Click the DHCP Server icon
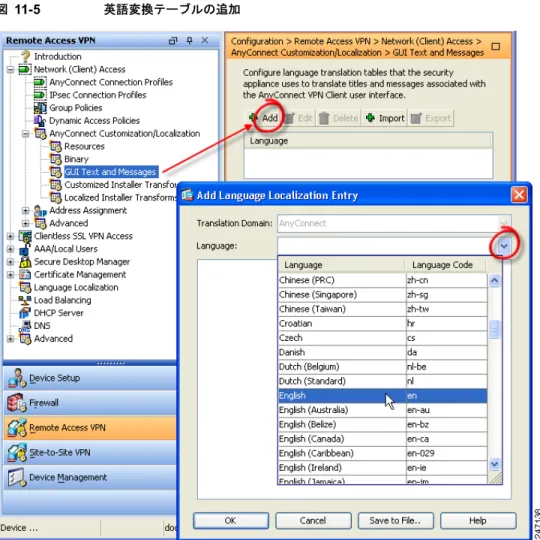 pyautogui.click(x=25, y=313)
